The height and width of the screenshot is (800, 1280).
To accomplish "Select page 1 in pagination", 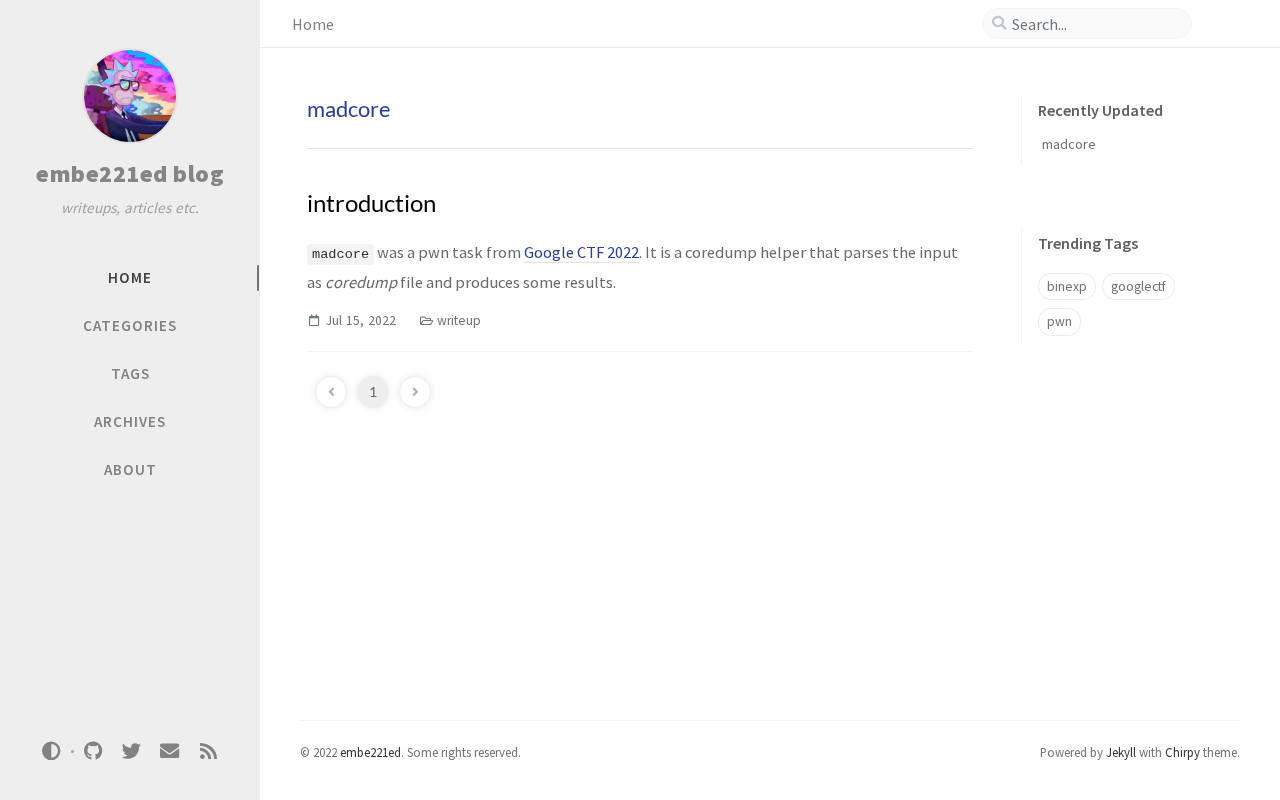I will [373, 392].
